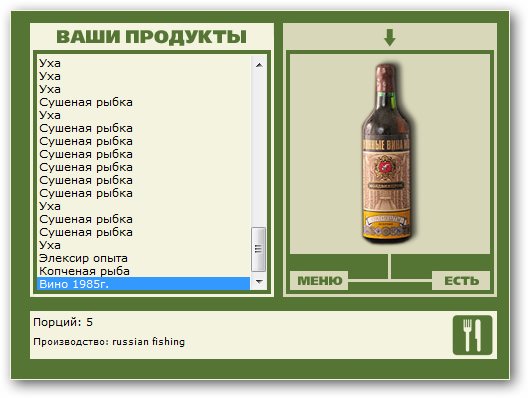Image resolution: width=528 pixels, height=398 pixels.
Task: Select 'Элексир опыта' in the list
Action: click(x=143, y=258)
